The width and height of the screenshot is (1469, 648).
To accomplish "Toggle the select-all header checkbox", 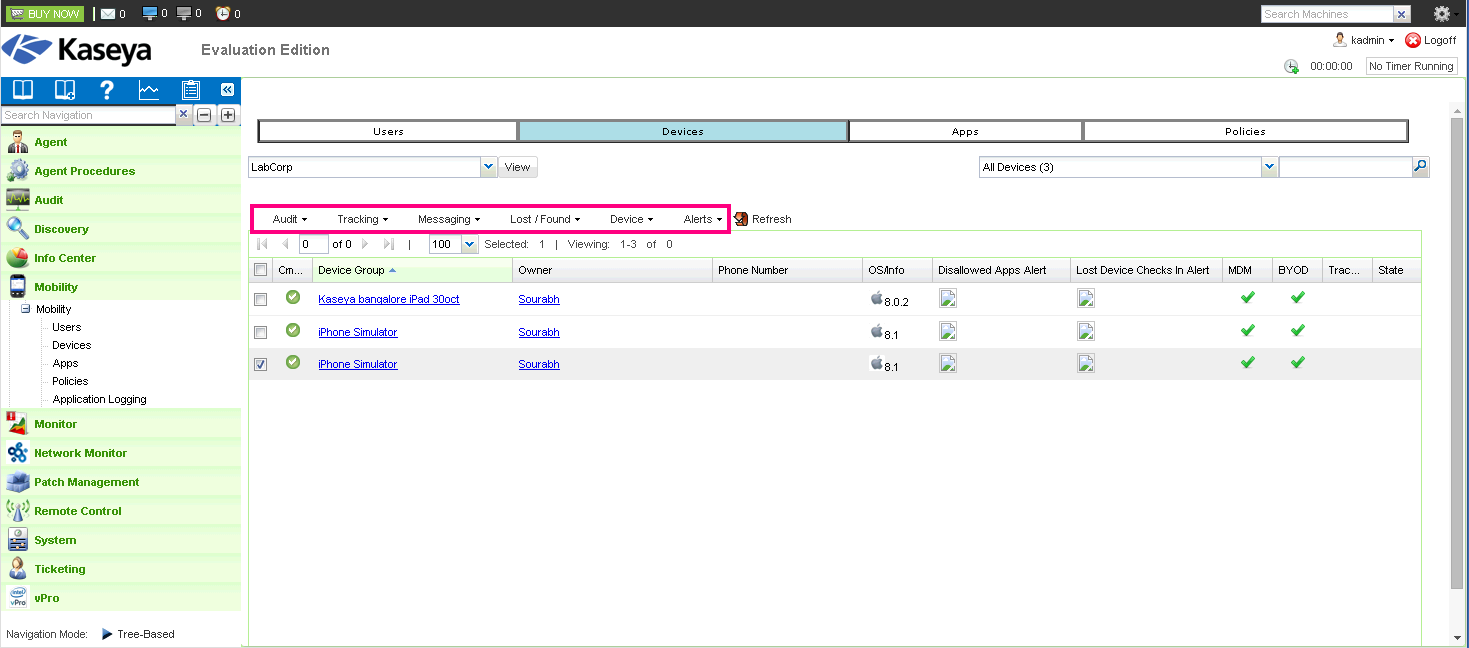I will click(x=261, y=270).
